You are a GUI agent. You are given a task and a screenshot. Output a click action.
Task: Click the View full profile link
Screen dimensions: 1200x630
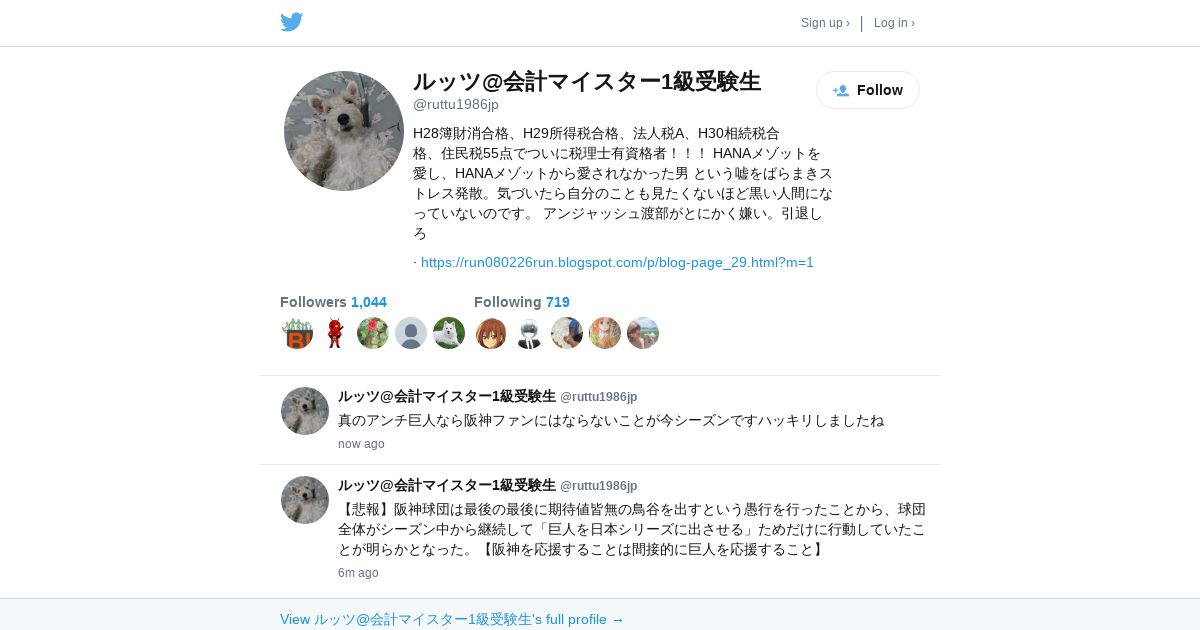[x=452, y=619]
